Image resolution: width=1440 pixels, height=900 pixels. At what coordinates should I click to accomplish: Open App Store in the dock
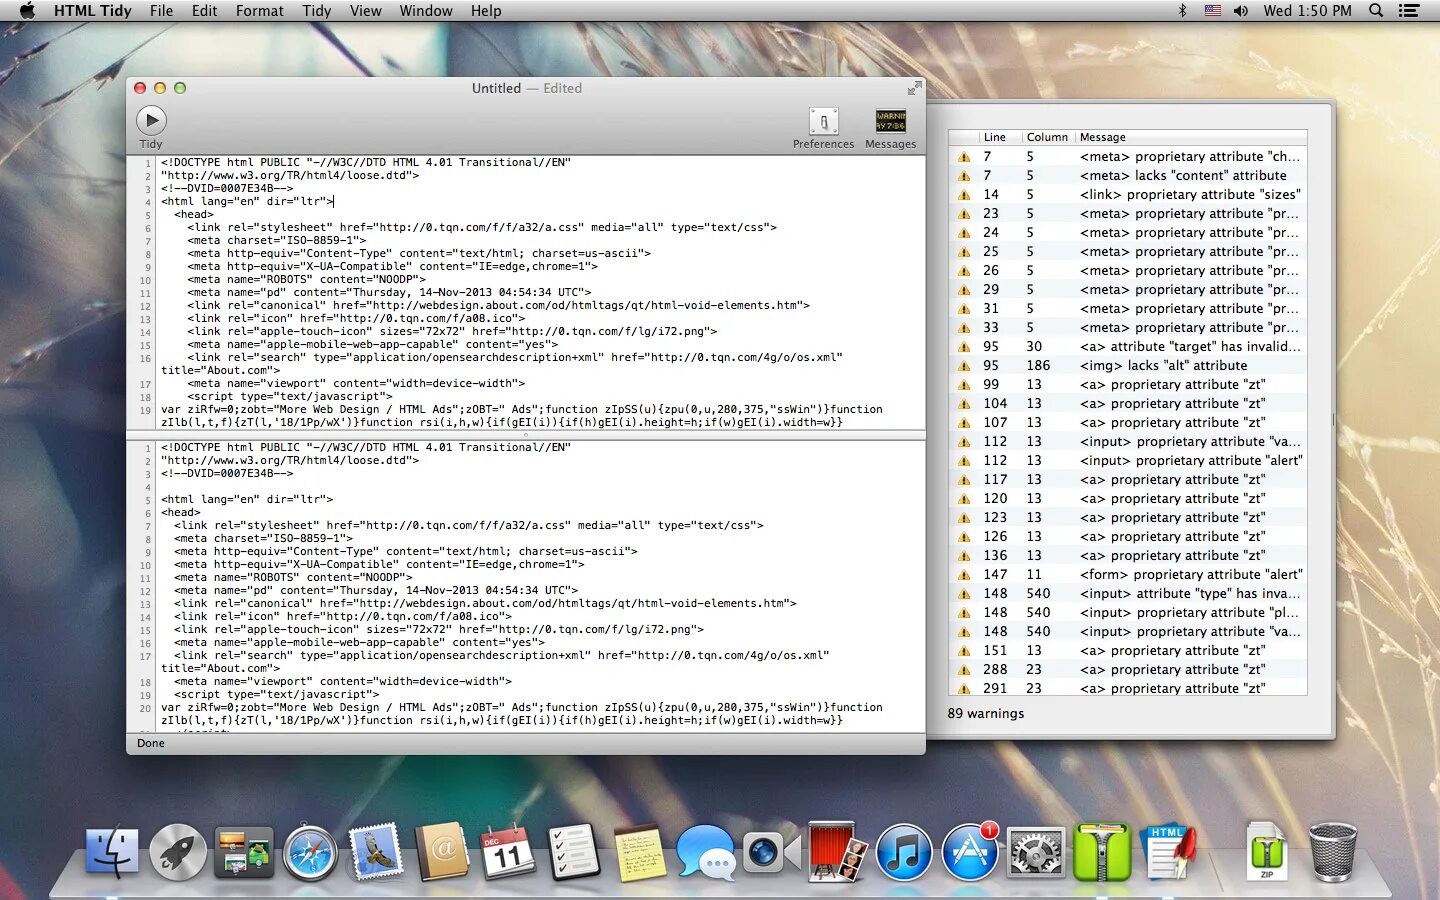coord(970,853)
